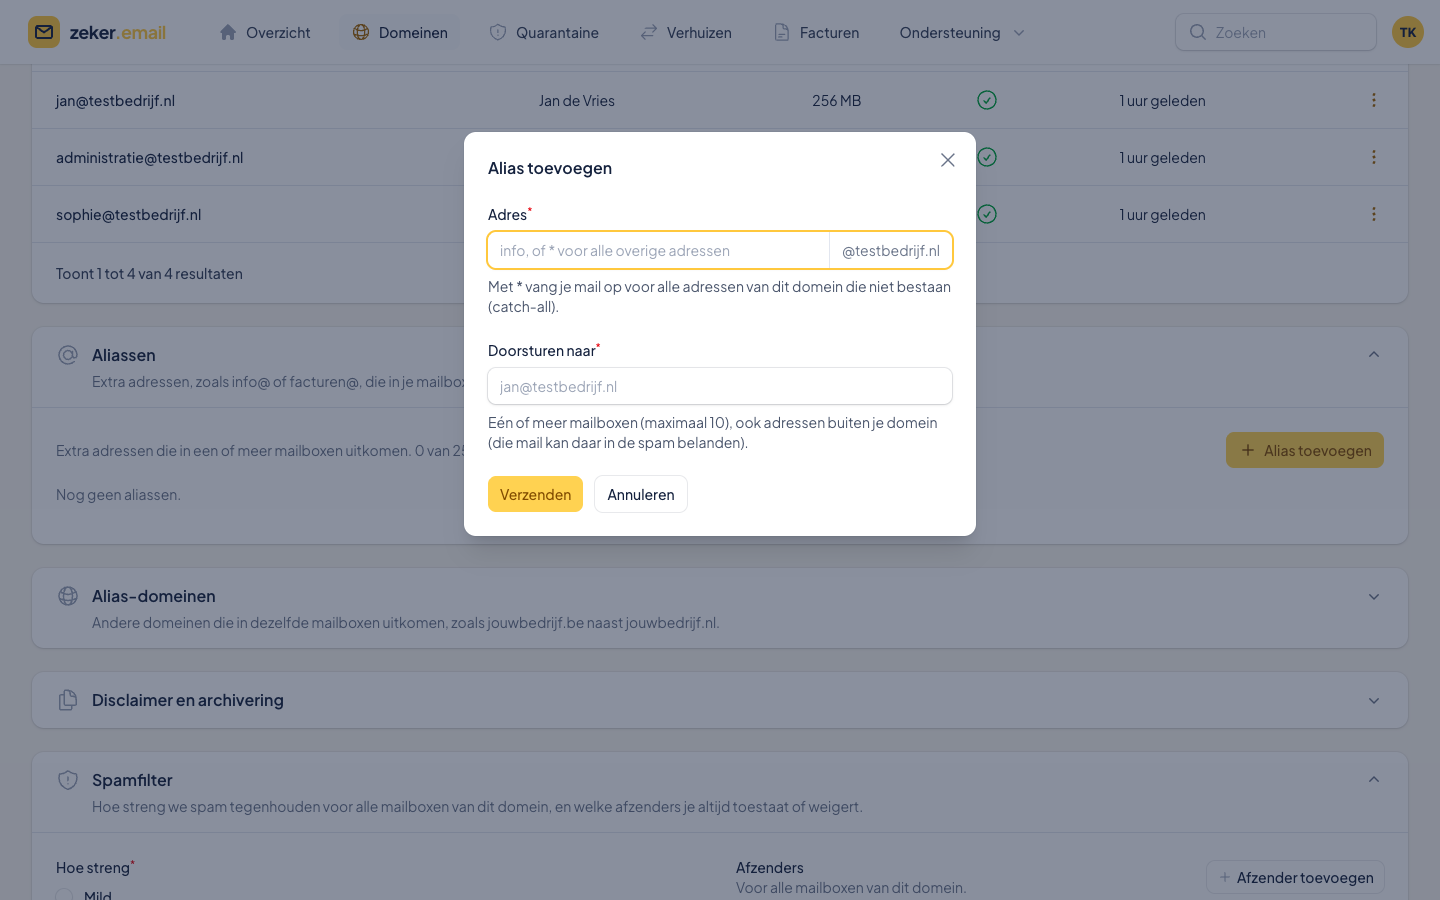Screen dimensions: 1440x900
Task: Focus the Adres alias input field
Action: pos(658,250)
